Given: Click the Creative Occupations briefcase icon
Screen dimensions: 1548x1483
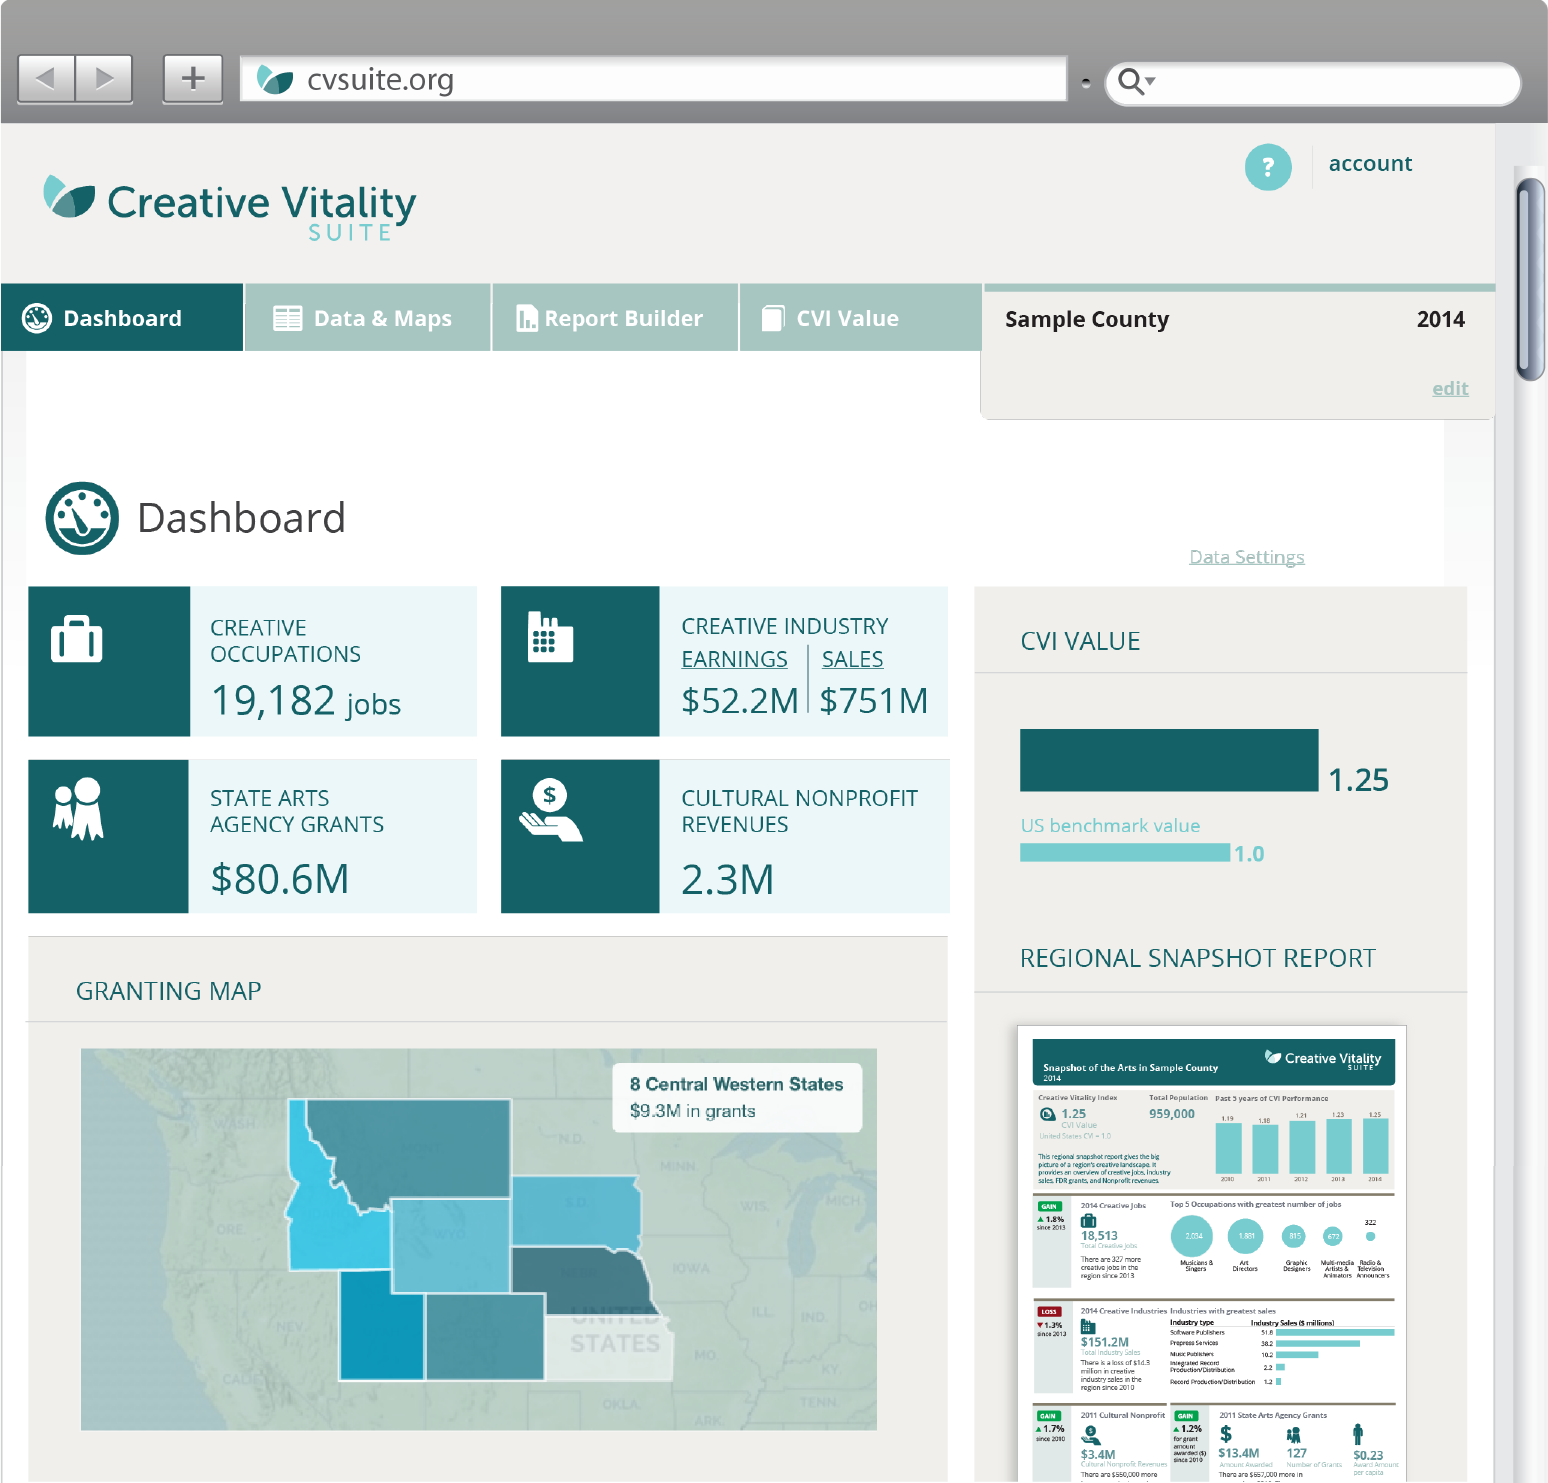Looking at the screenshot, I should point(77,639).
